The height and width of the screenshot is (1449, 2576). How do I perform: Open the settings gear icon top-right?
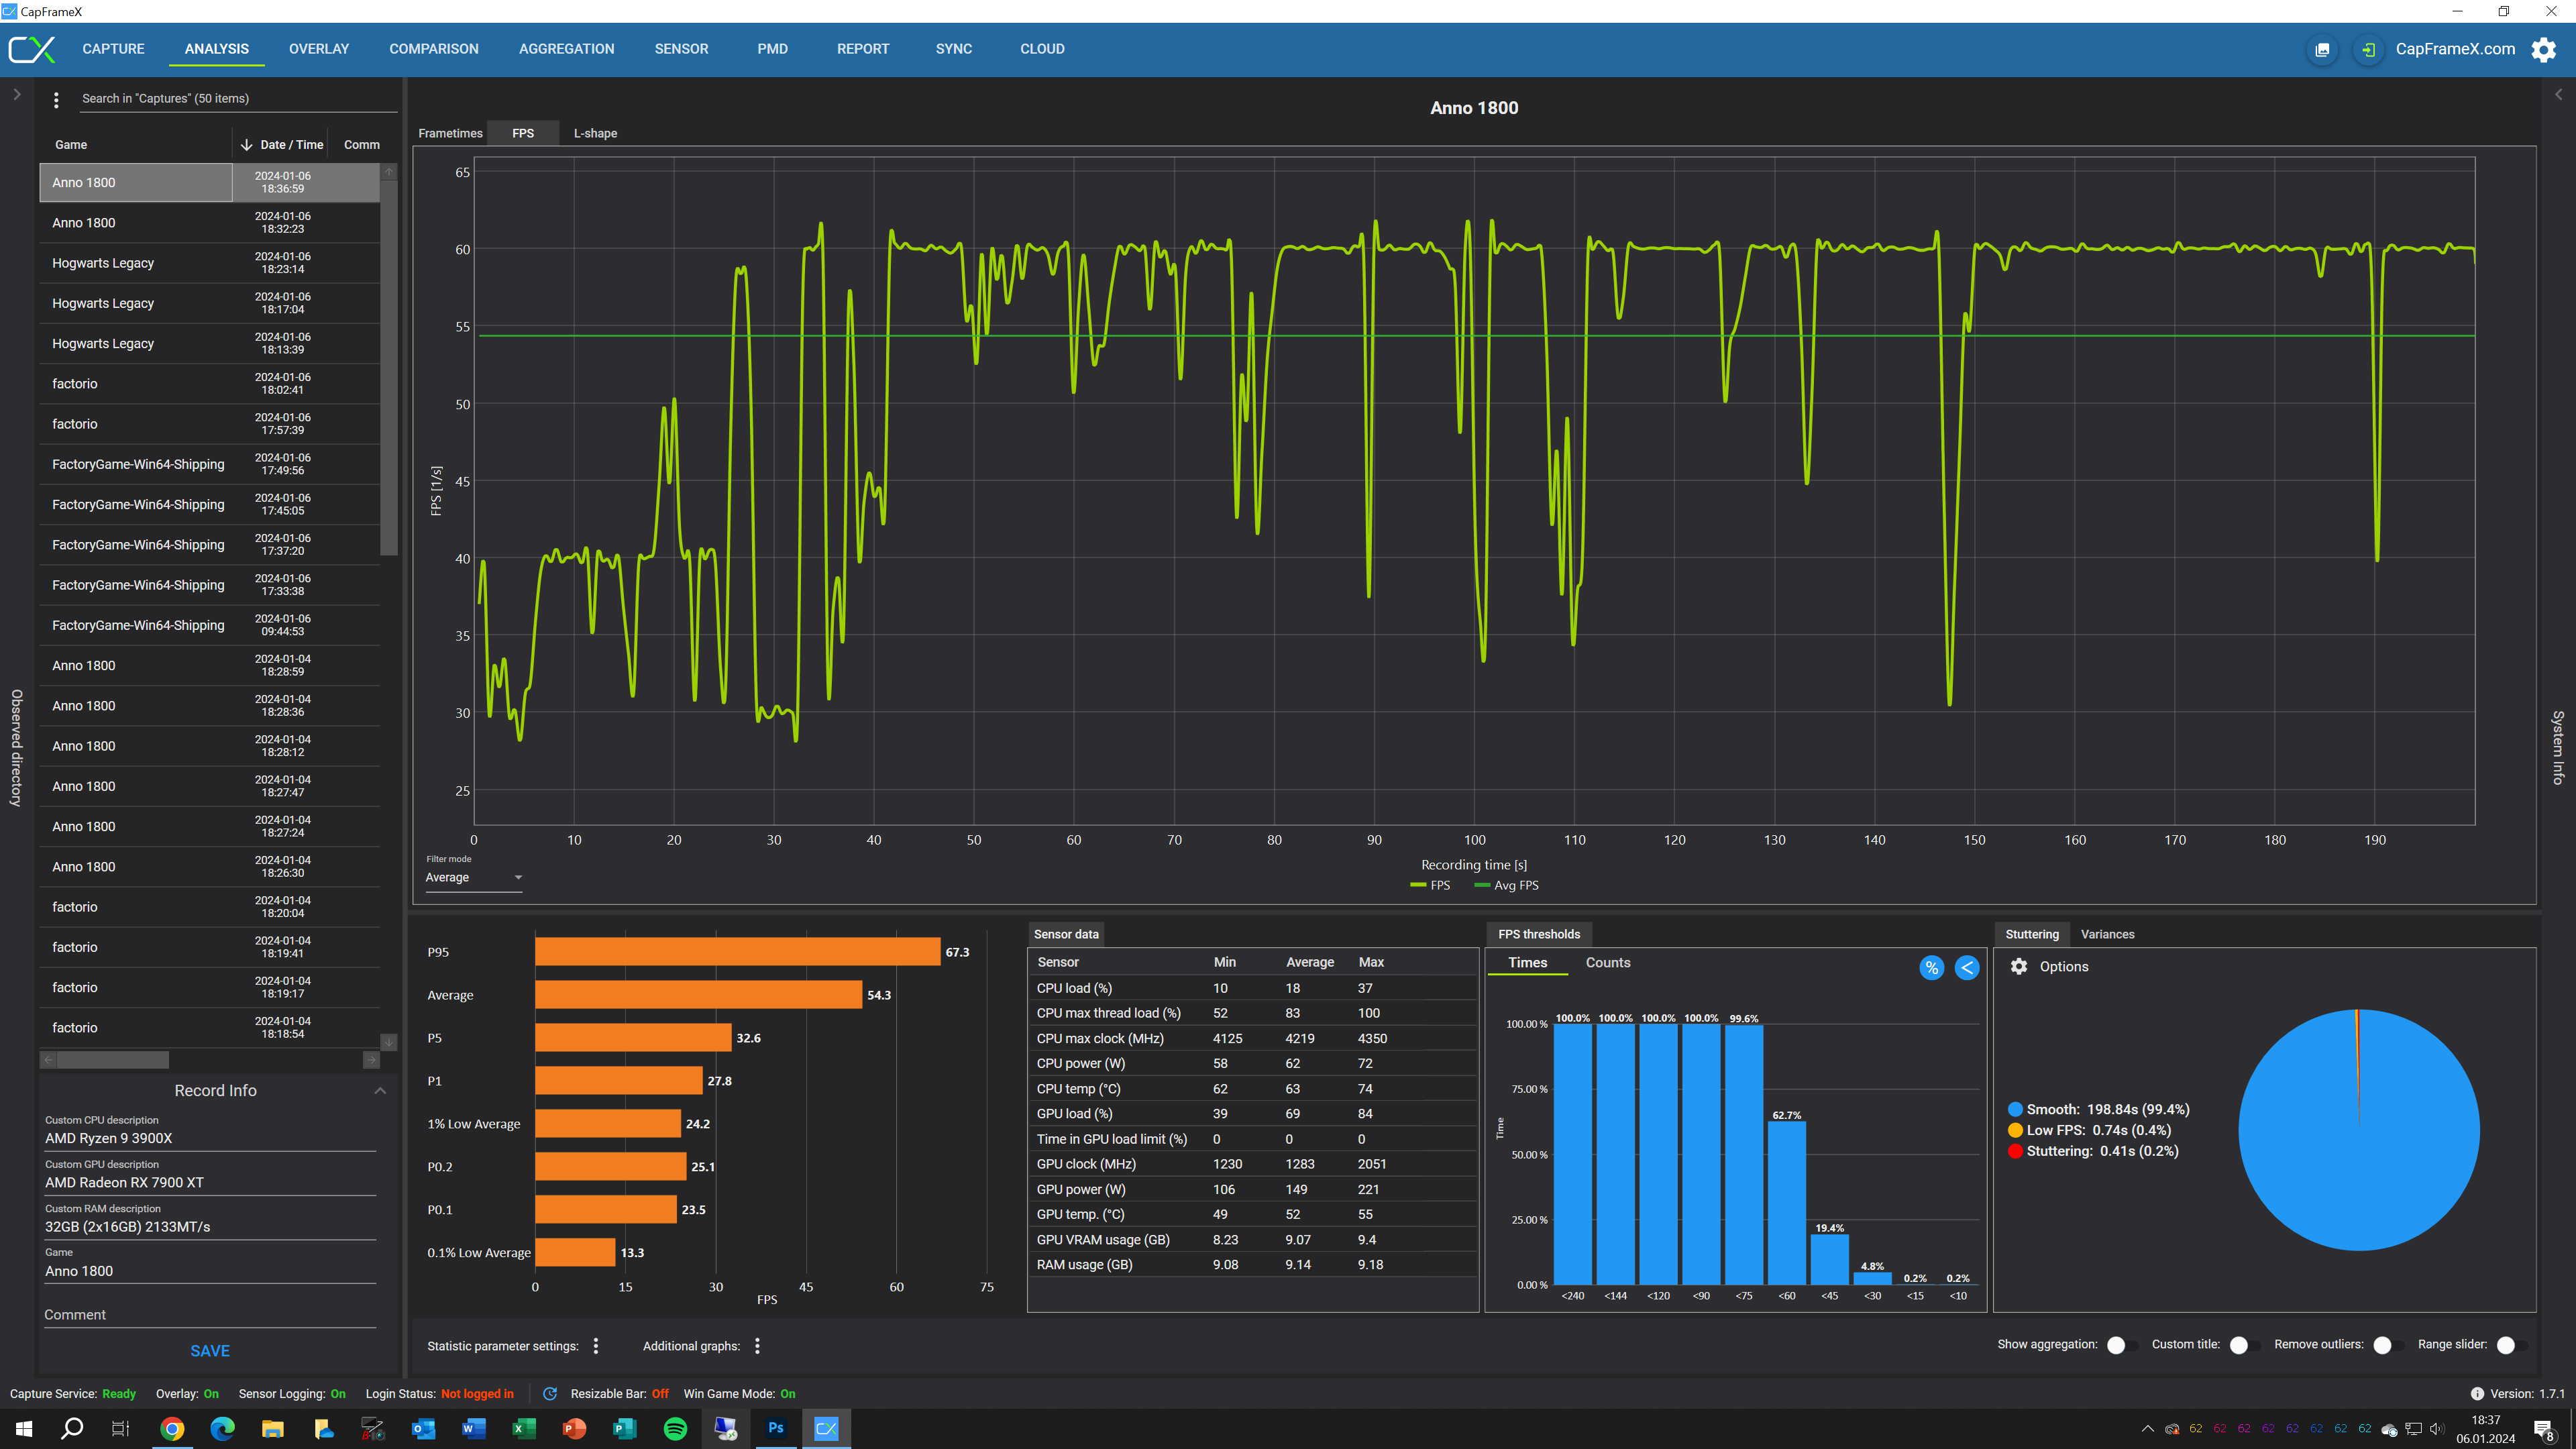click(2543, 49)
